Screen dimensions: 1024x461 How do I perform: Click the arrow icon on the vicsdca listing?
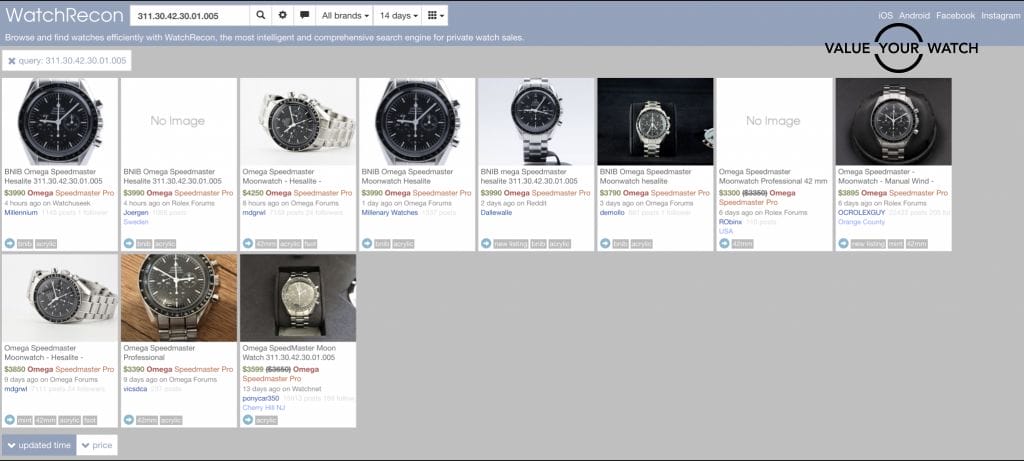pos(129,420)
